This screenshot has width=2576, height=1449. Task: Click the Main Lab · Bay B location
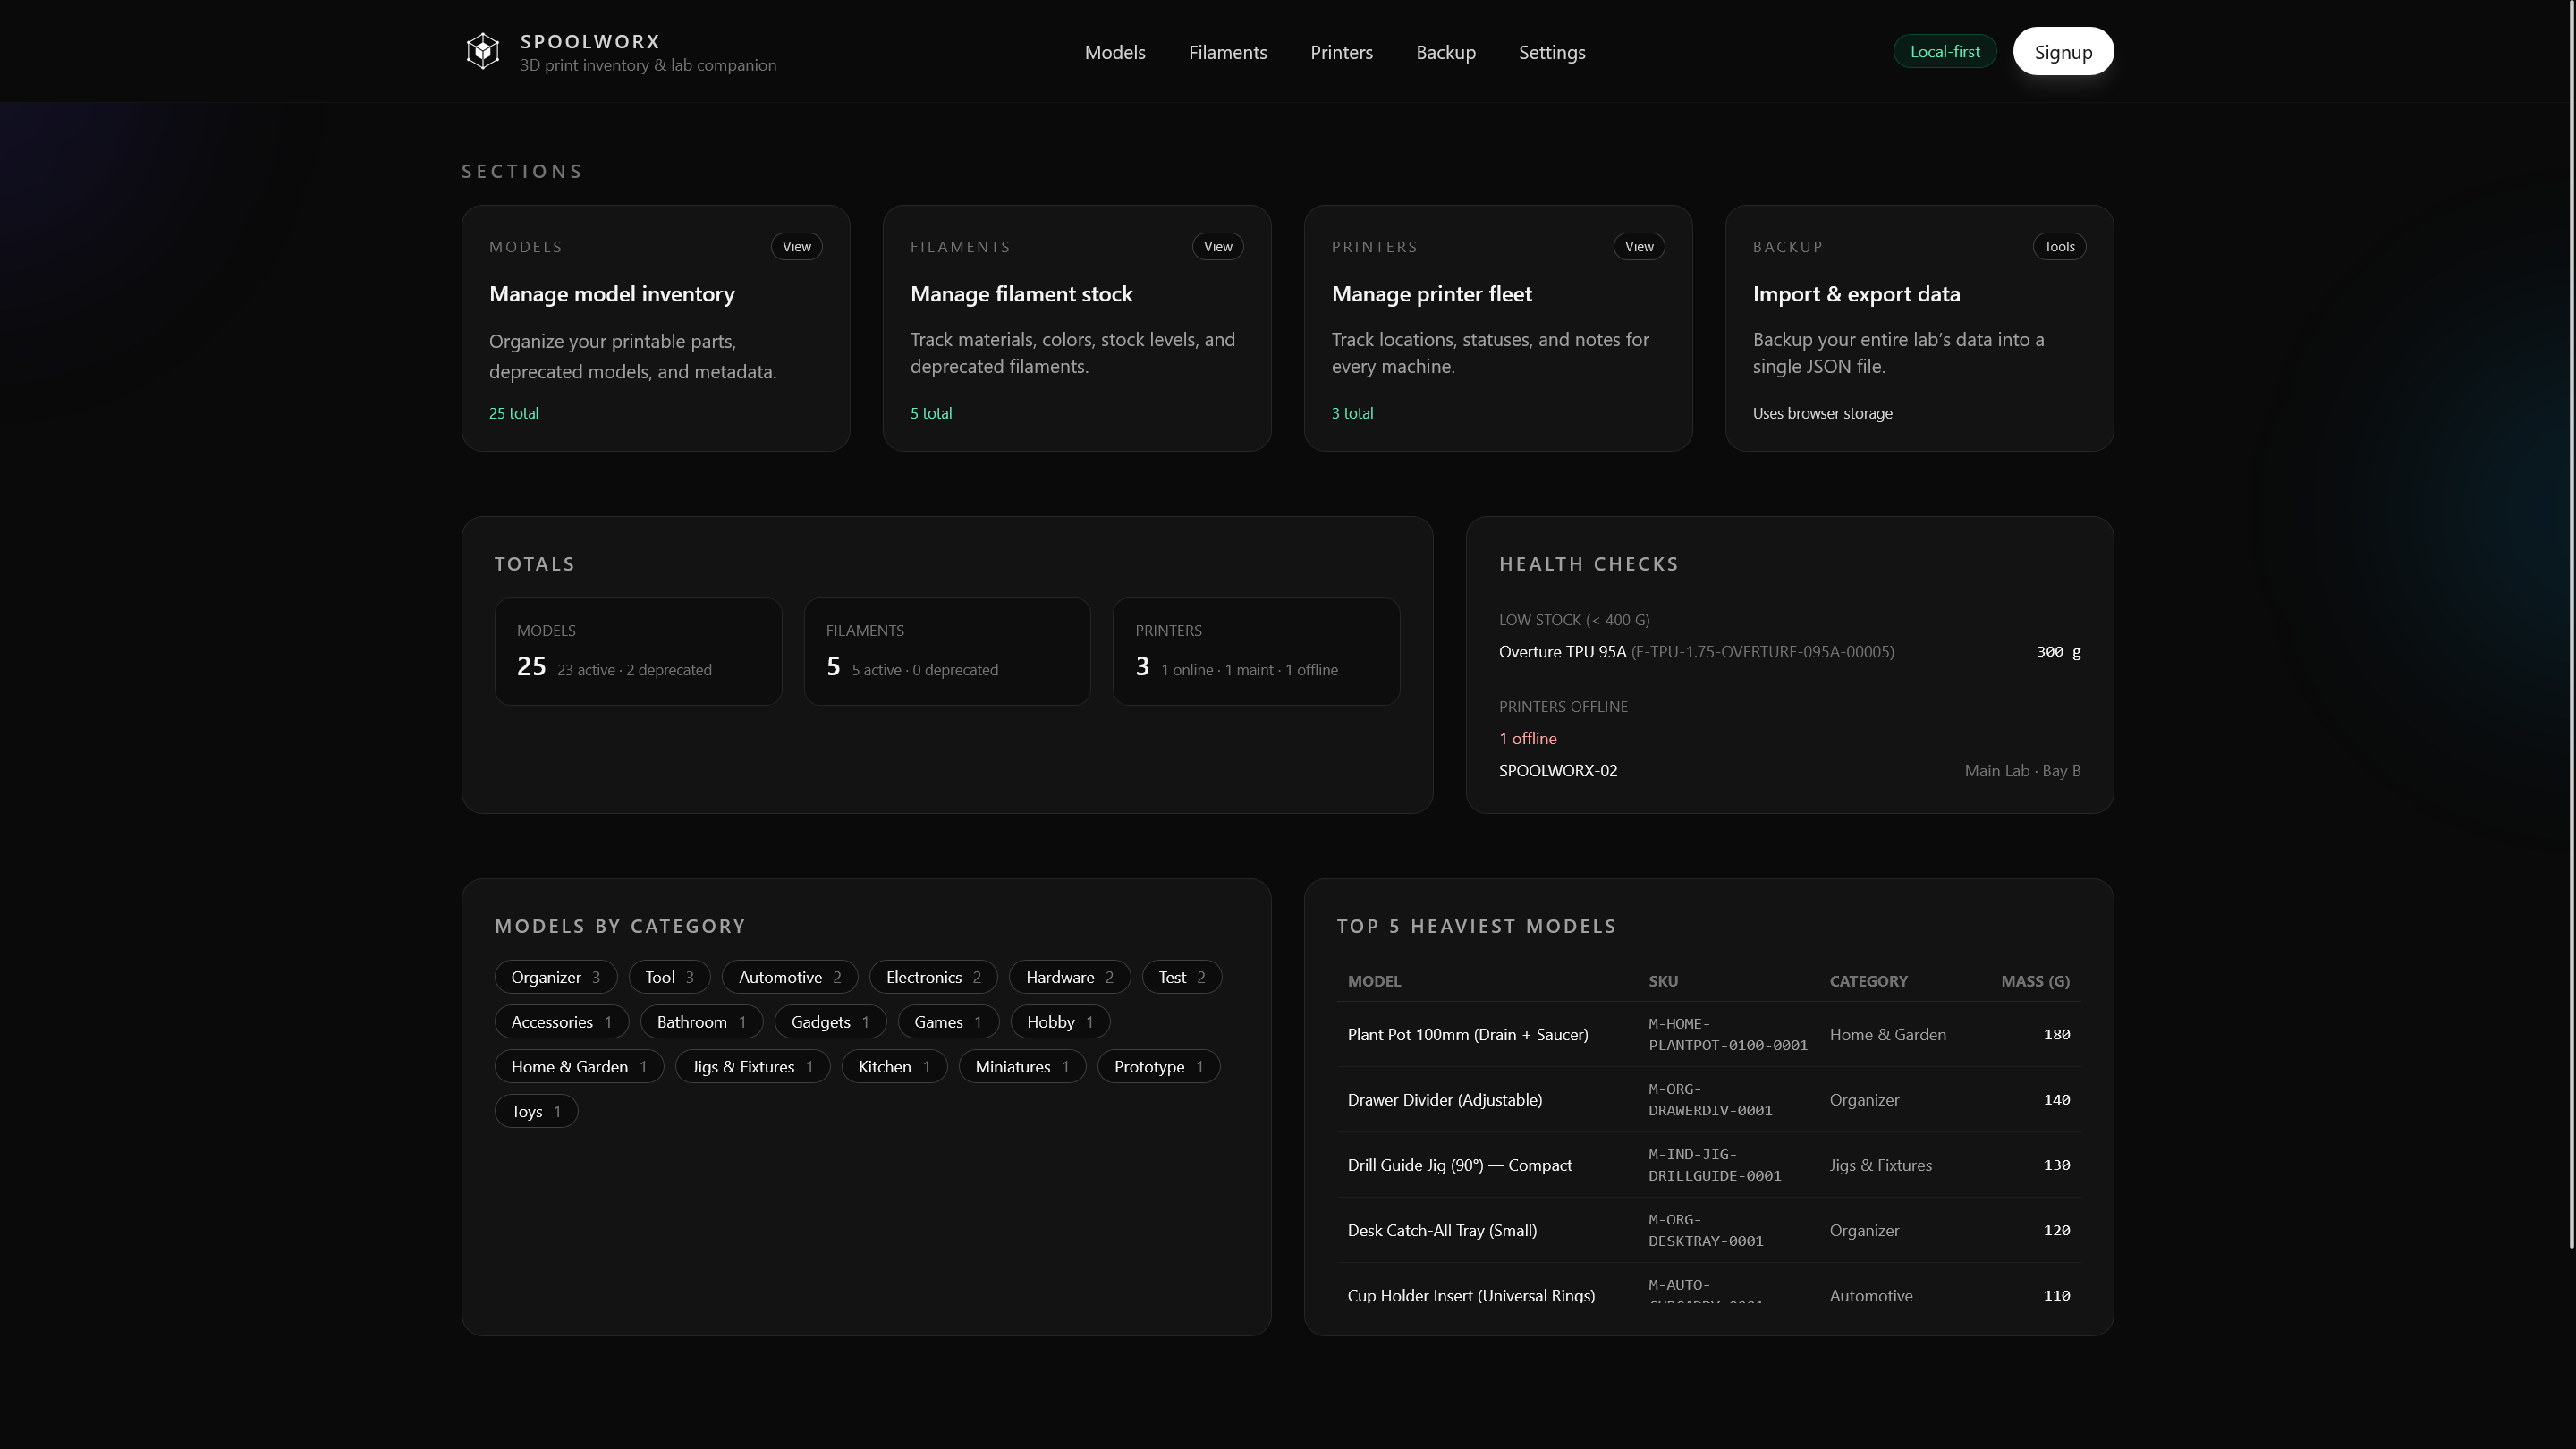[2022, 771]
